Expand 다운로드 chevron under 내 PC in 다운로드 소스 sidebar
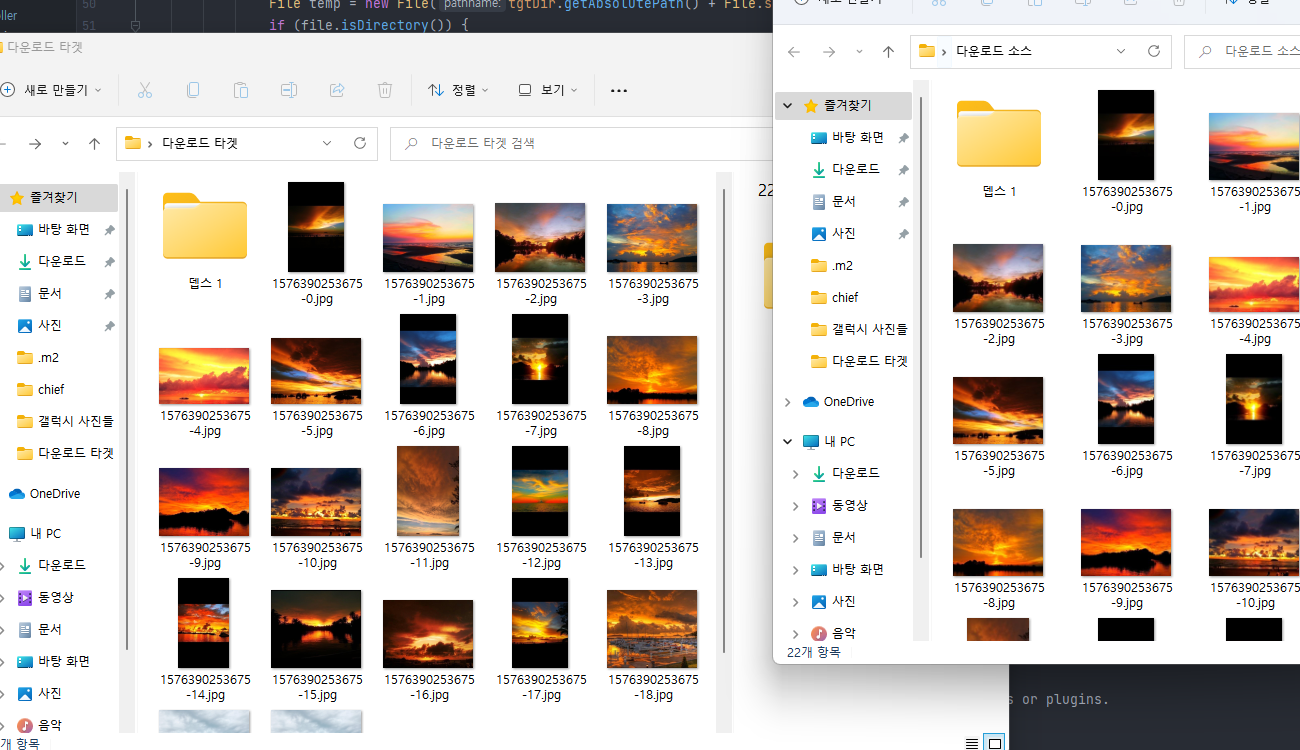This screenshot has height=750, width=1300. 796,473
